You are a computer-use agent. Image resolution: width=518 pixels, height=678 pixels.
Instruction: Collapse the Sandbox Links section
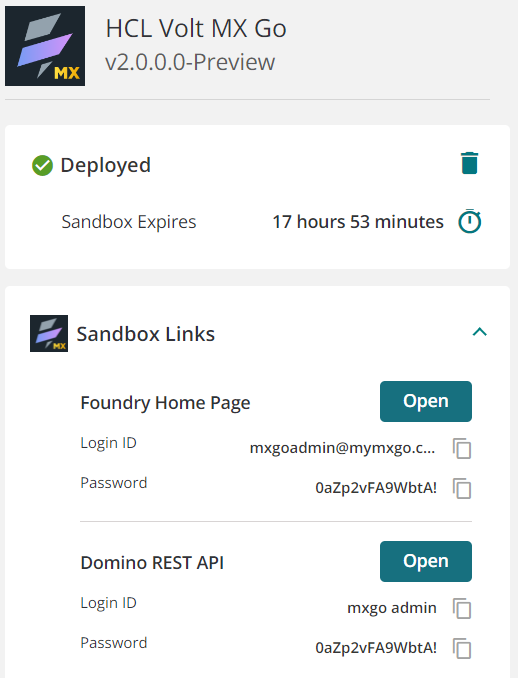coord(480,332)
